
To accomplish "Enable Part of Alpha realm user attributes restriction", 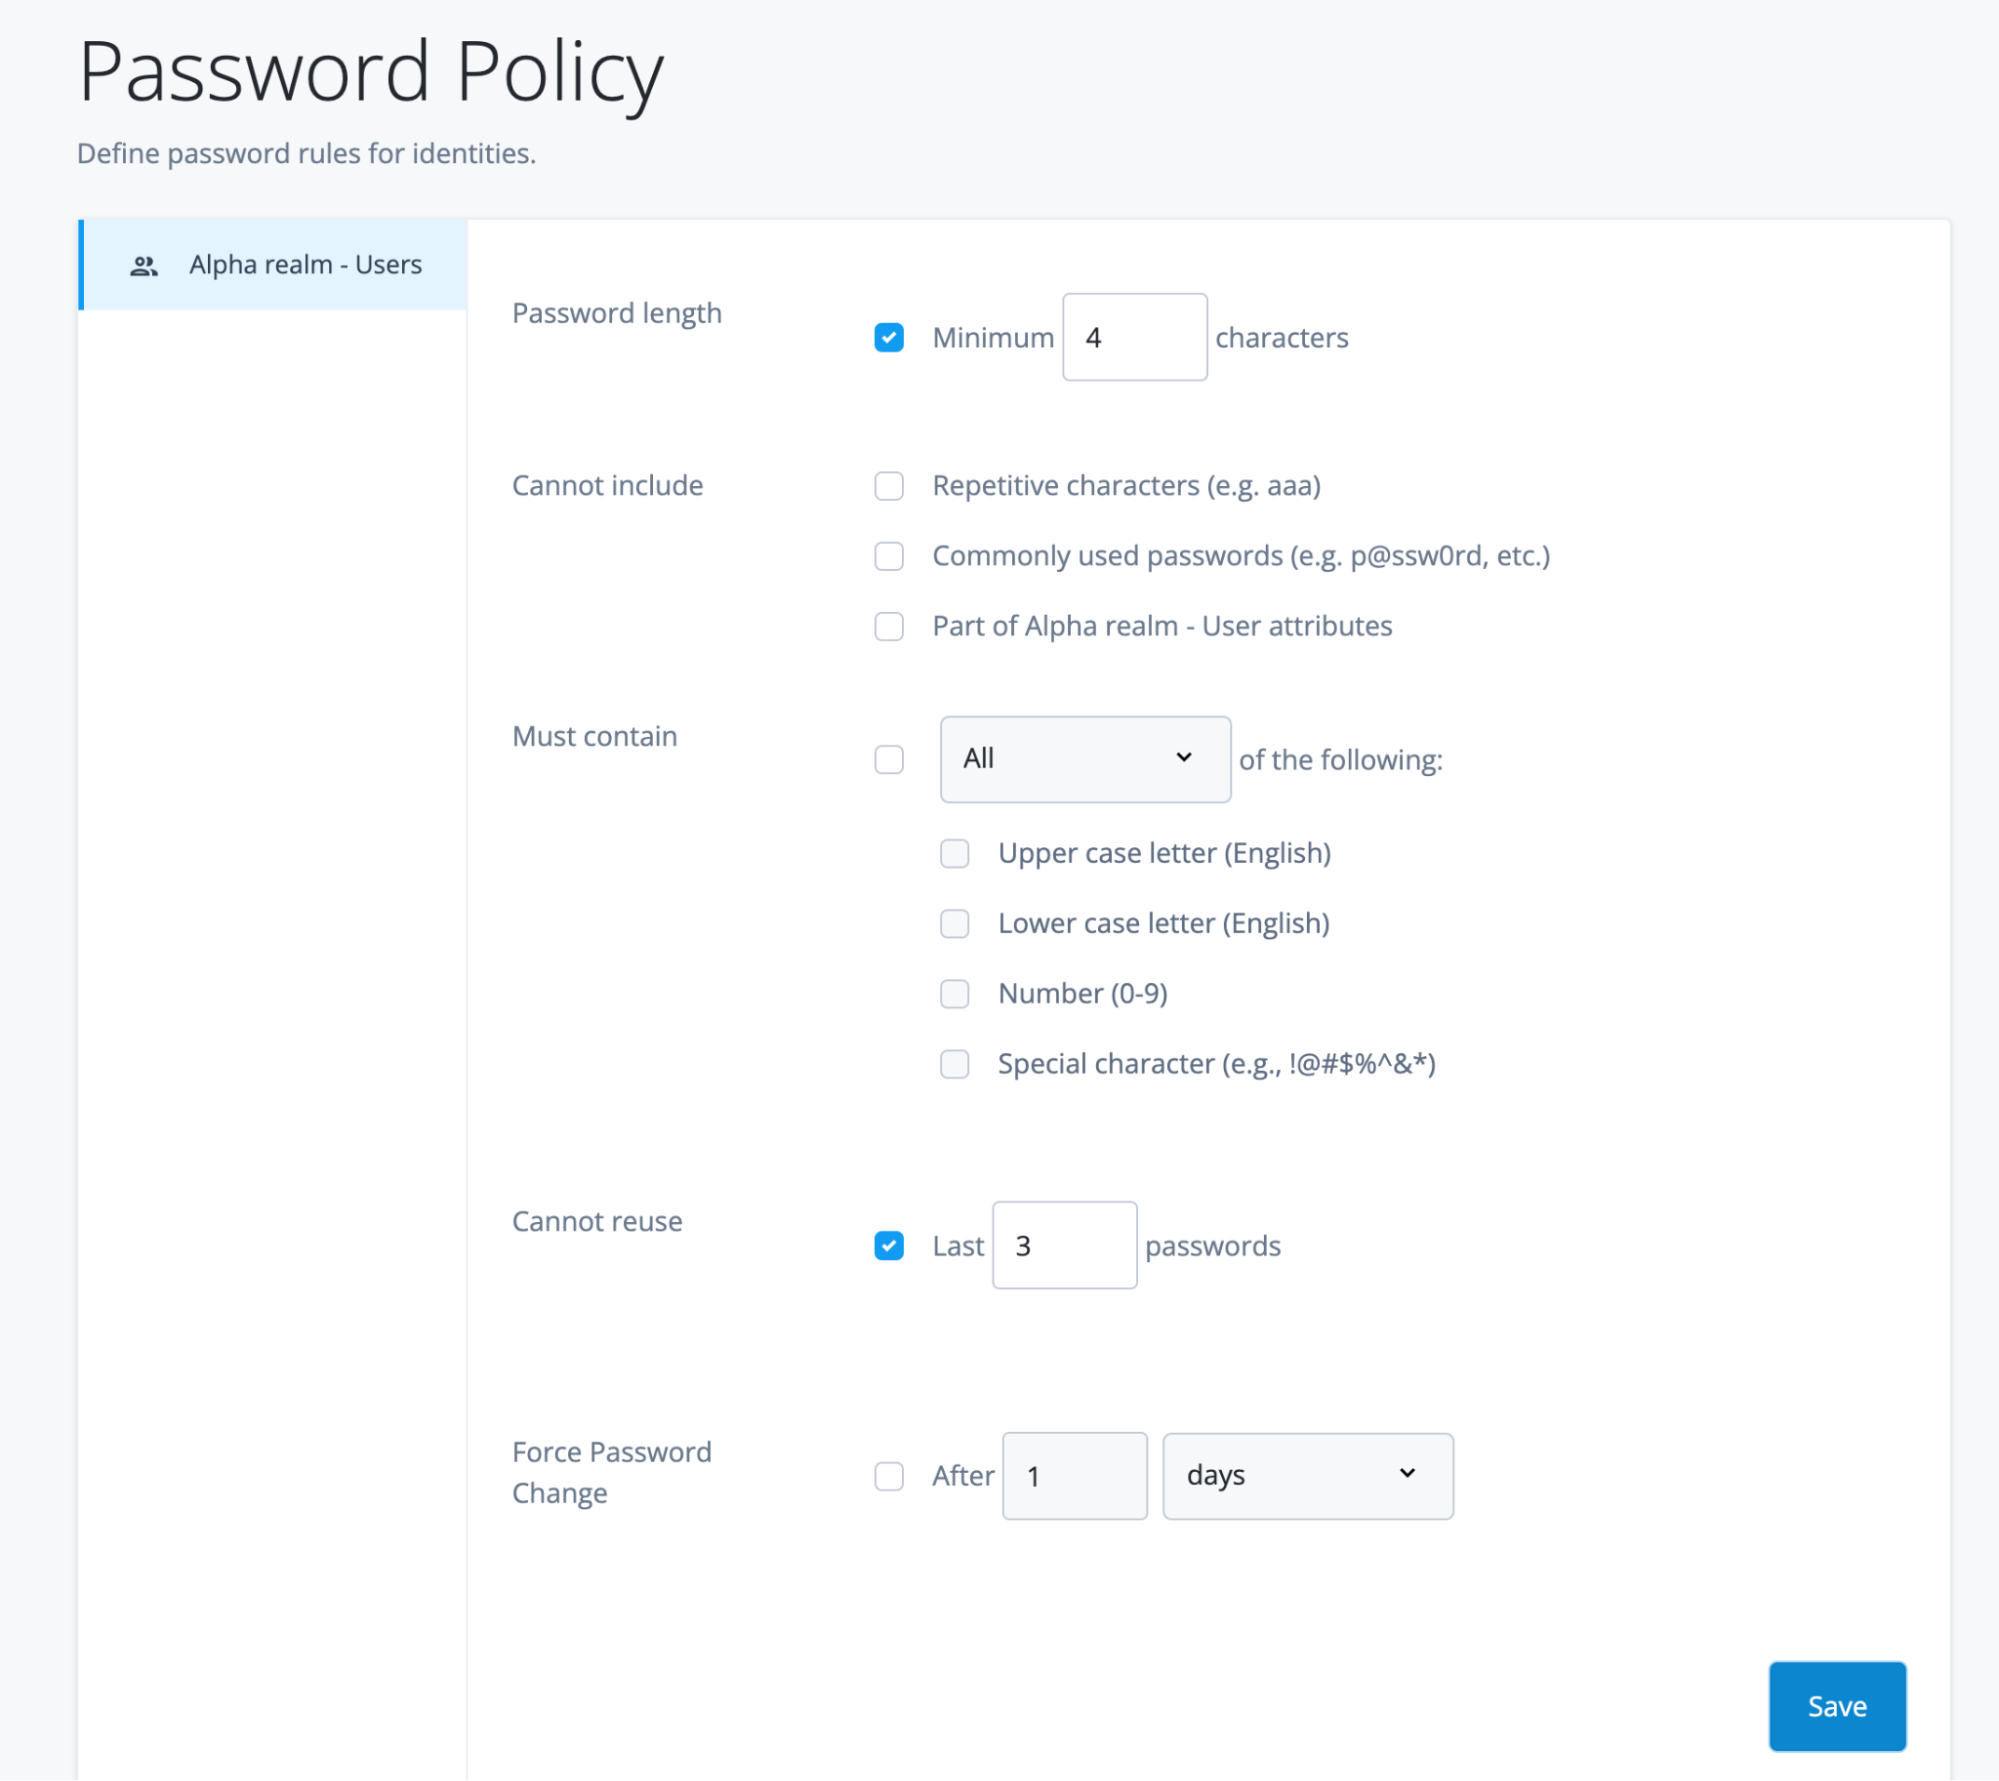I will [x=892, y=626].
